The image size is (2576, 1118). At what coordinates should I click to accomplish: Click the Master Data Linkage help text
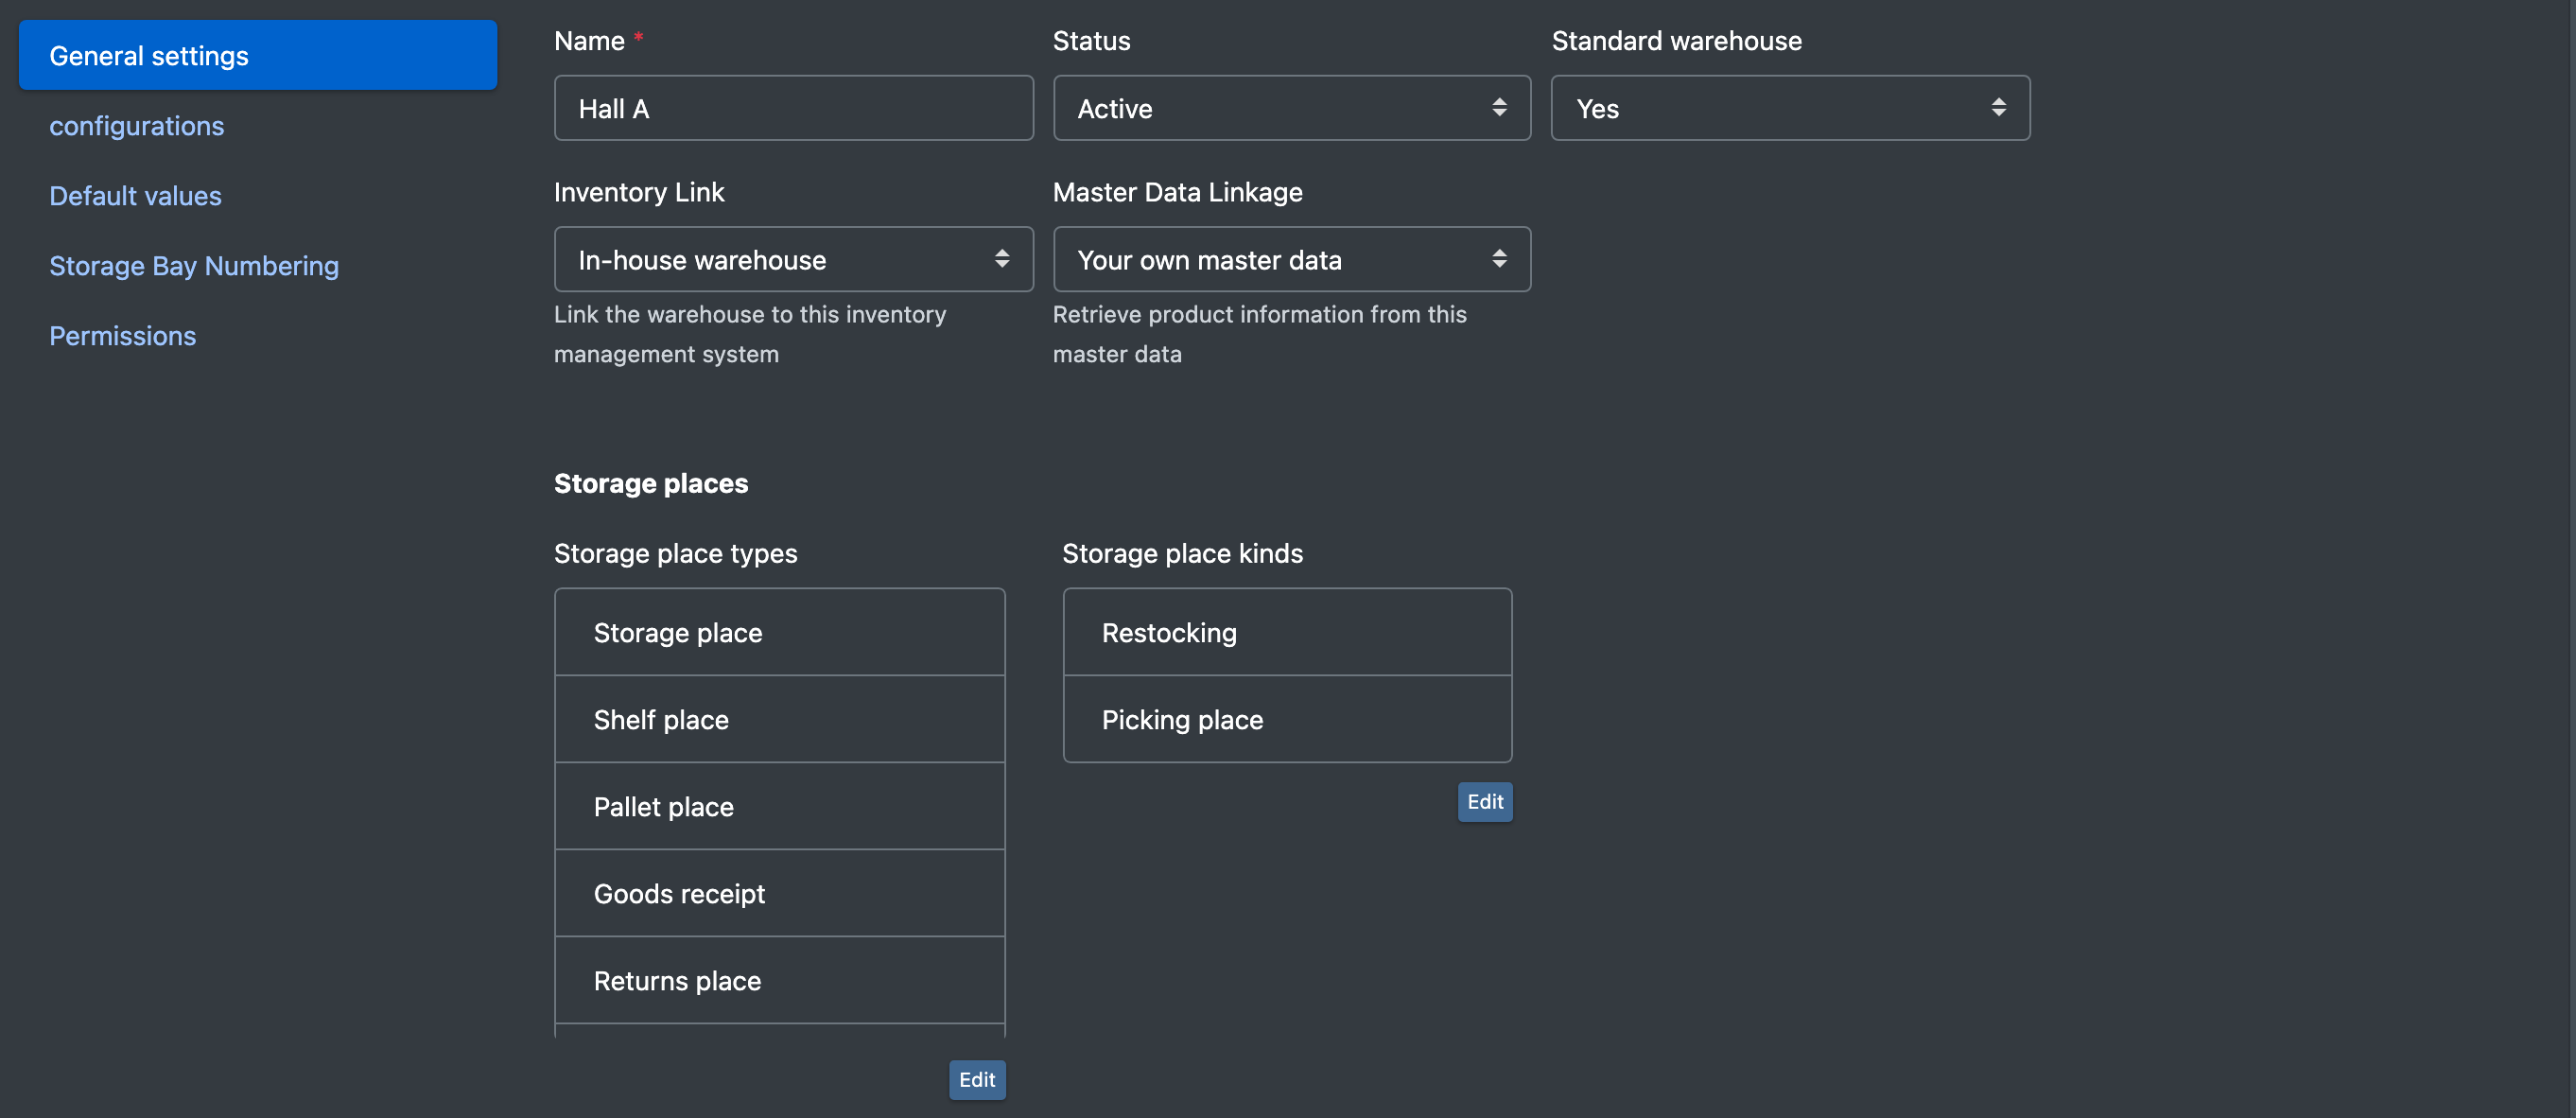[x=1259, y=334]
